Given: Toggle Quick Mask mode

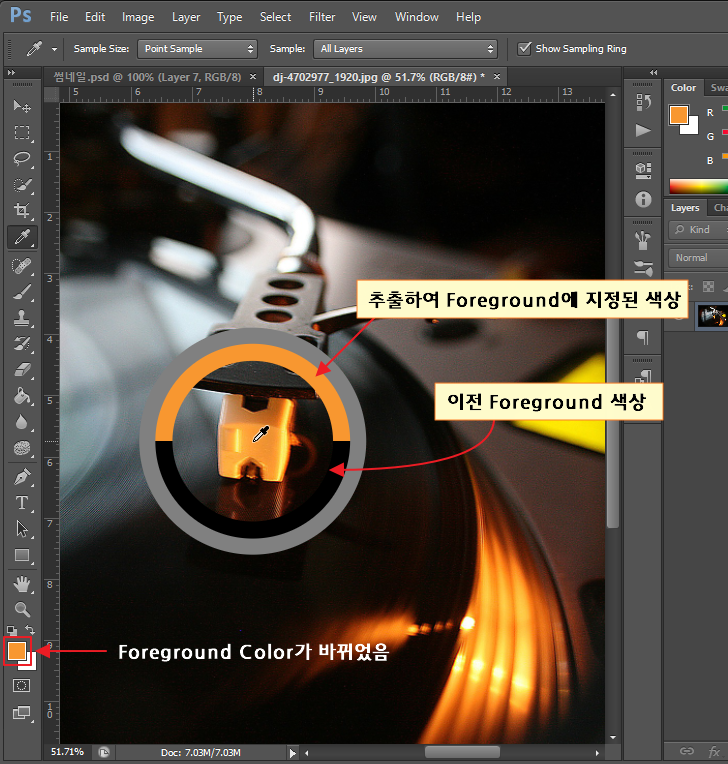Looking at the screenshot, I should tap(21, 686).
